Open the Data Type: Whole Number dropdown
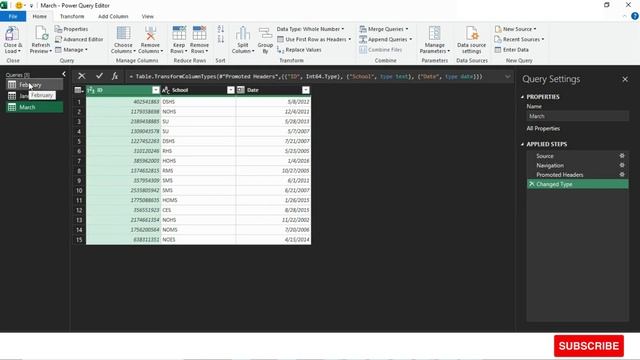The image size is (640, 360). coord(310,29)
